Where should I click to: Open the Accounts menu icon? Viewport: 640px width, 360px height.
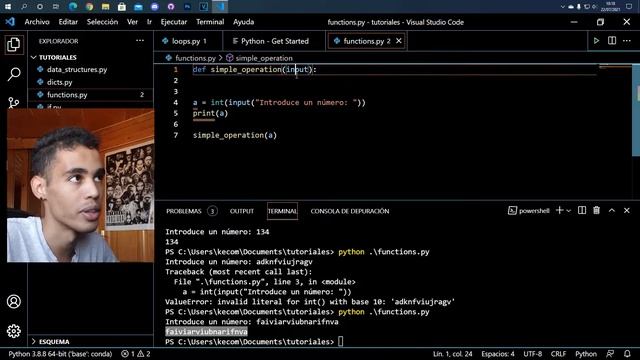click(14, 301)
